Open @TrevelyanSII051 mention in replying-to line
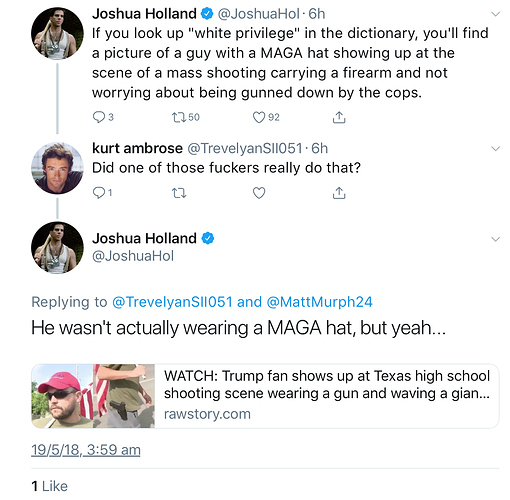This screenshot has height=500, width=510. coord(172,302)
